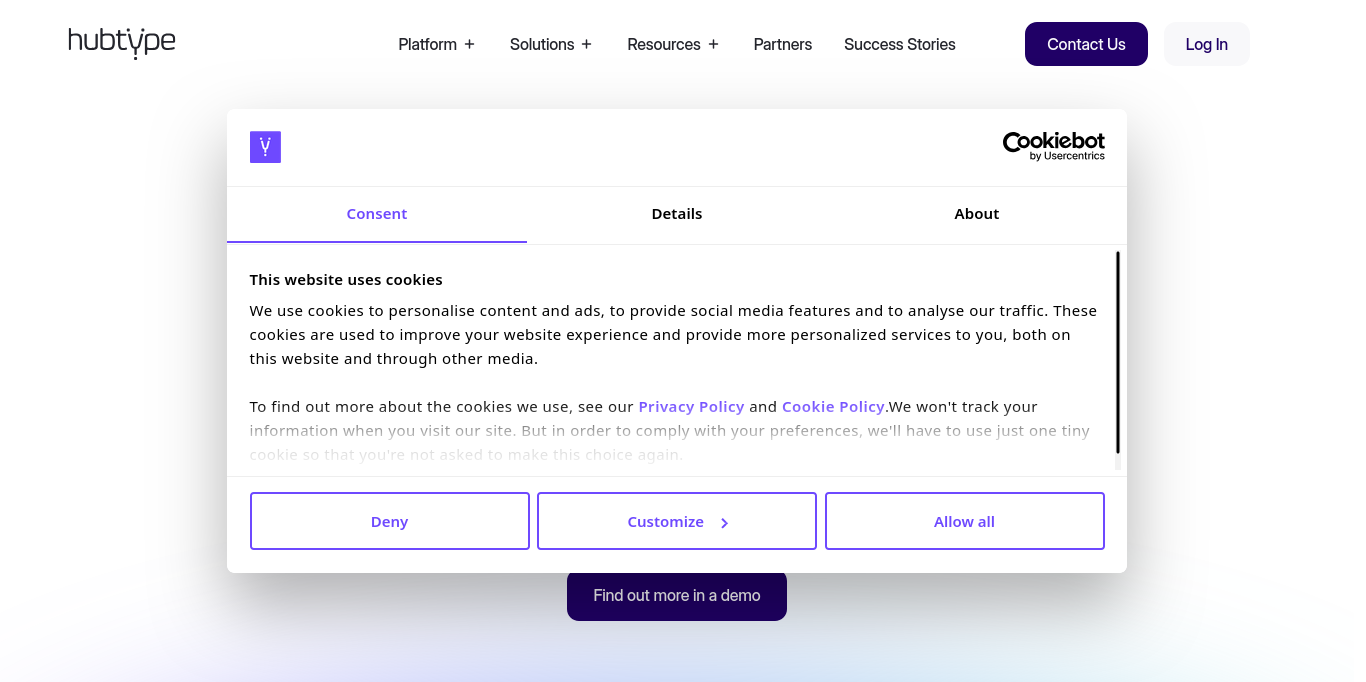Switch to the Details tab

coord(676,213)
